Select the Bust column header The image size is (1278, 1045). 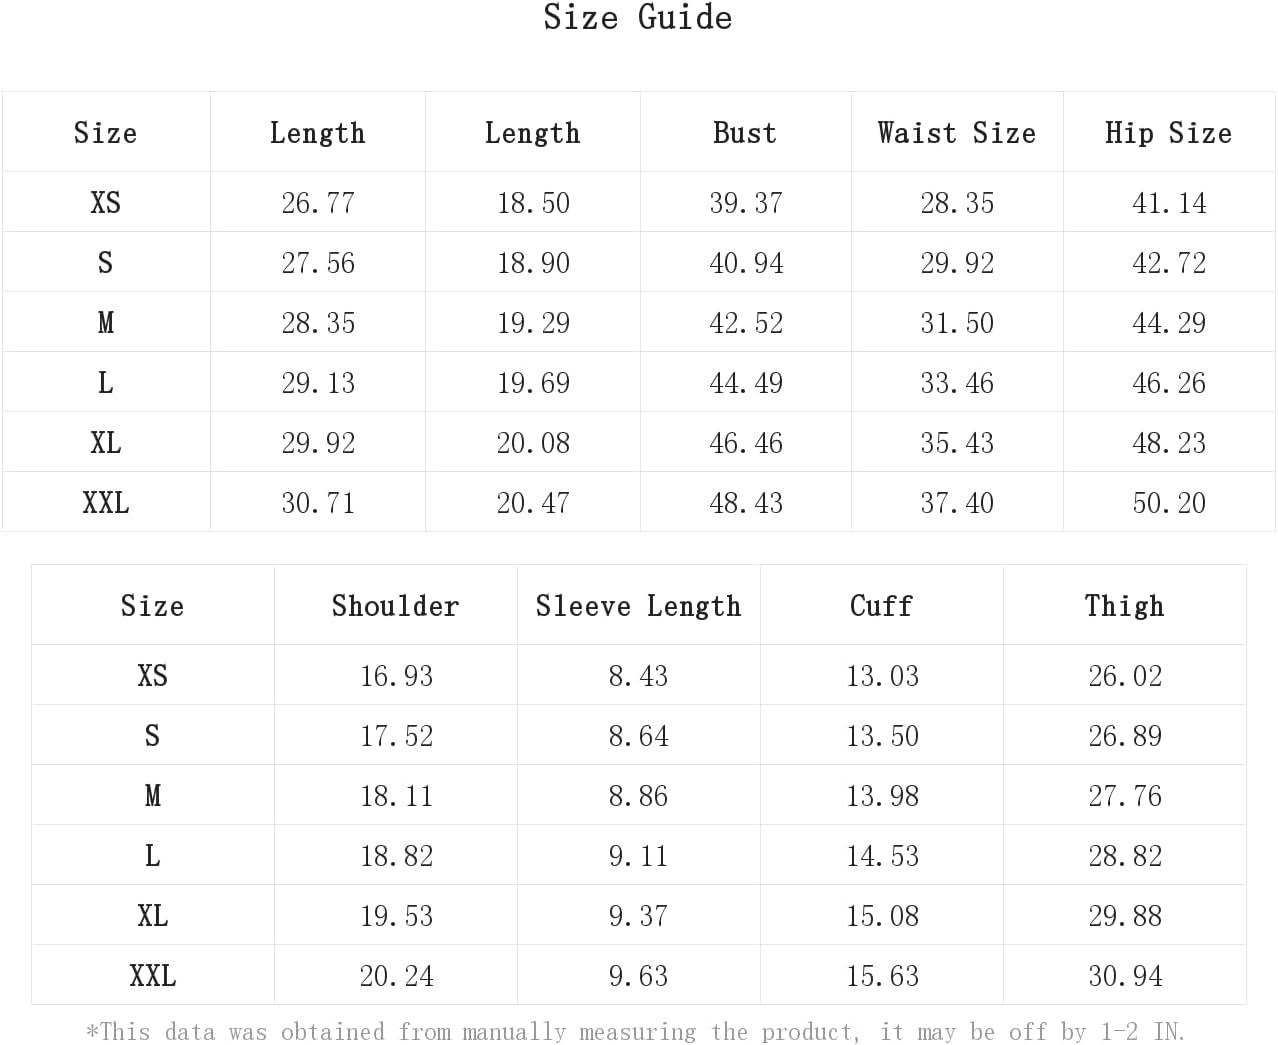745,133
